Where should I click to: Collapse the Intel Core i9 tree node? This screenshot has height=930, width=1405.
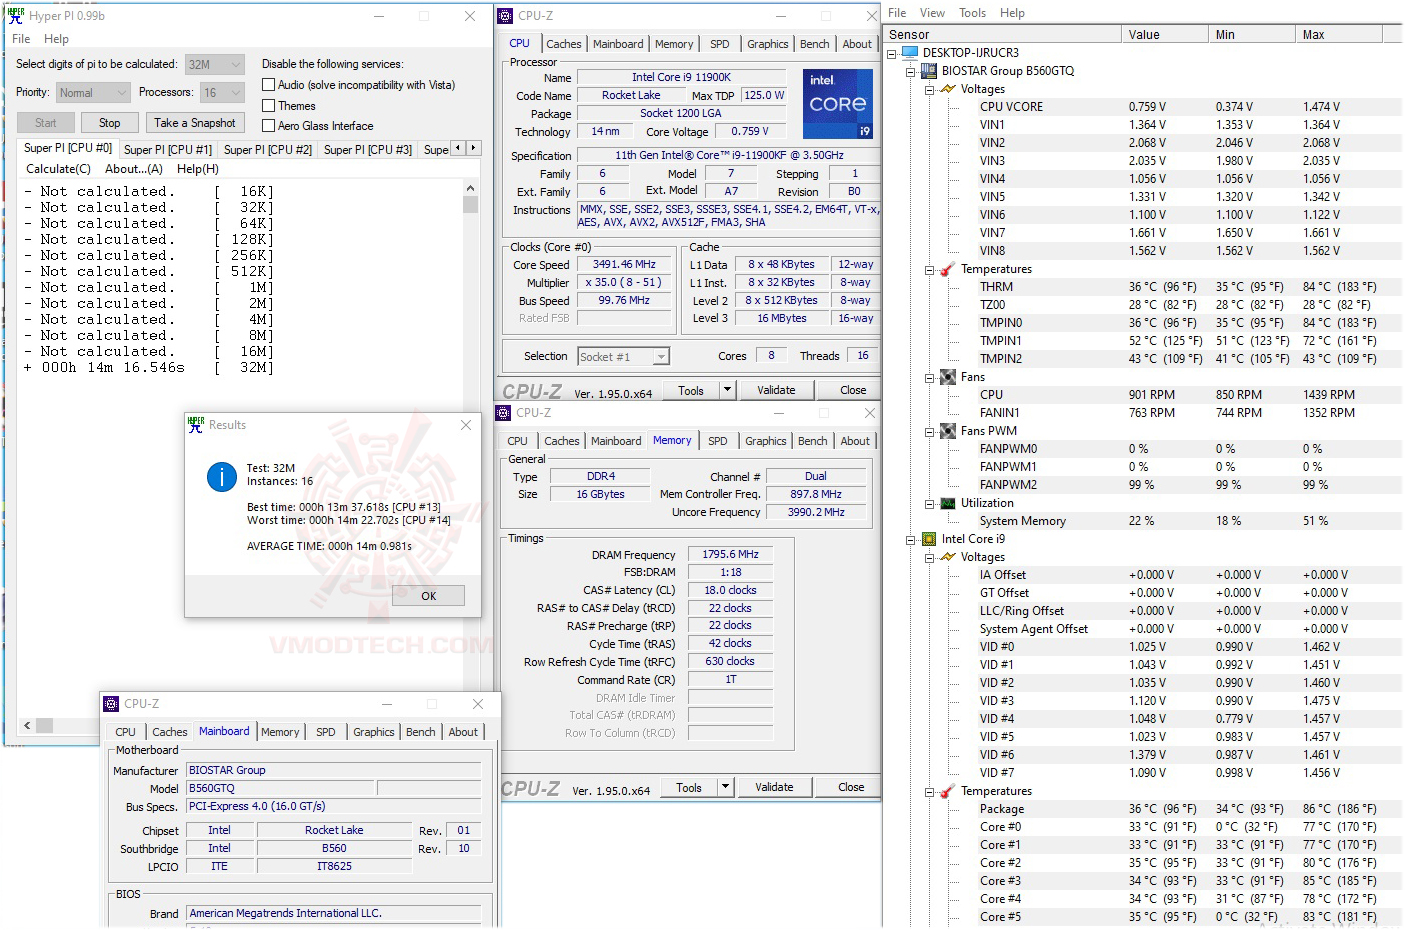pos(910,539)
